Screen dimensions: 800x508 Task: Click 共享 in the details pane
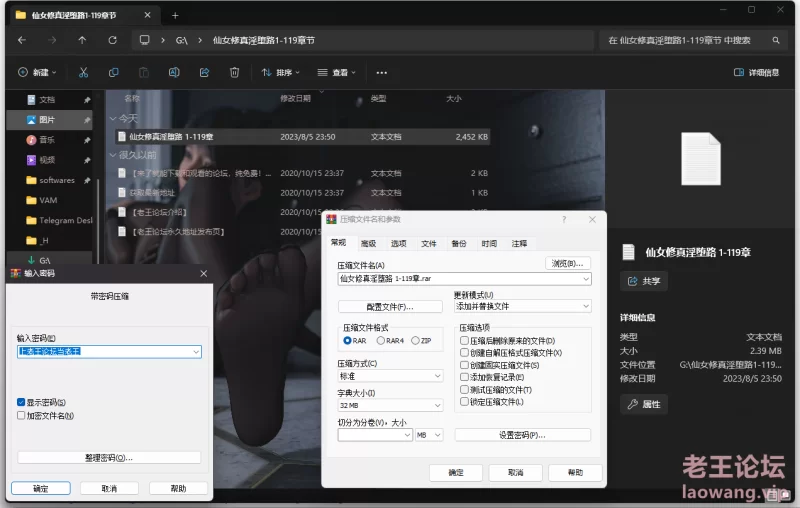(644, 281)
